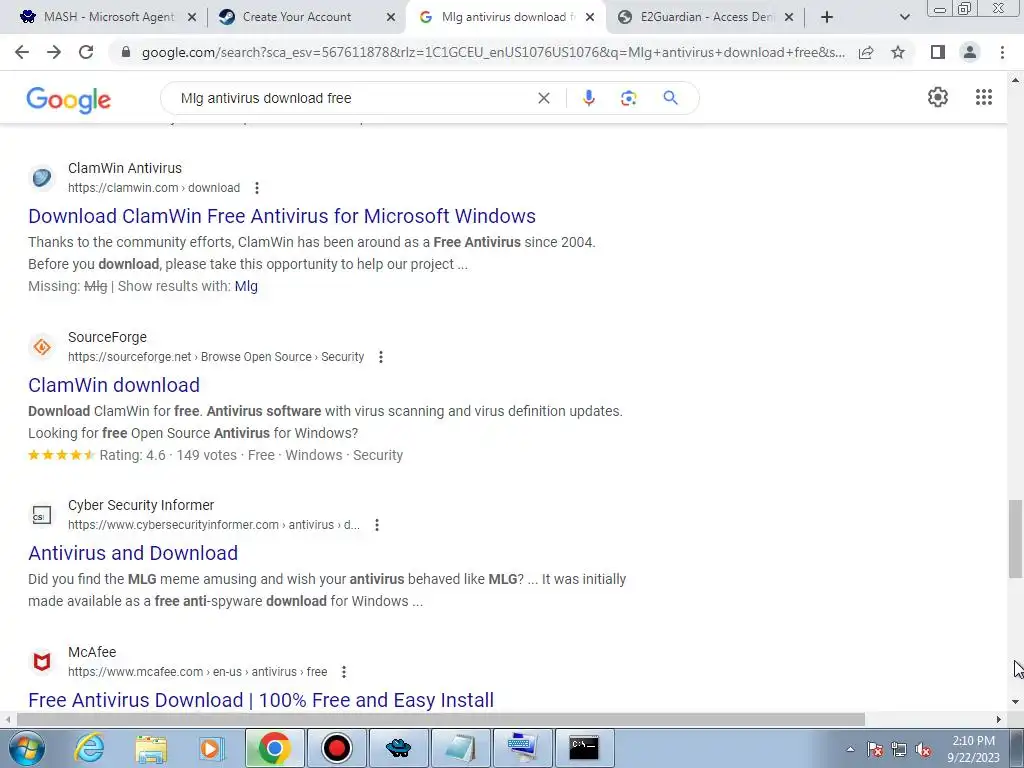Start voice search with the microphone

click(x=588, y=98)
